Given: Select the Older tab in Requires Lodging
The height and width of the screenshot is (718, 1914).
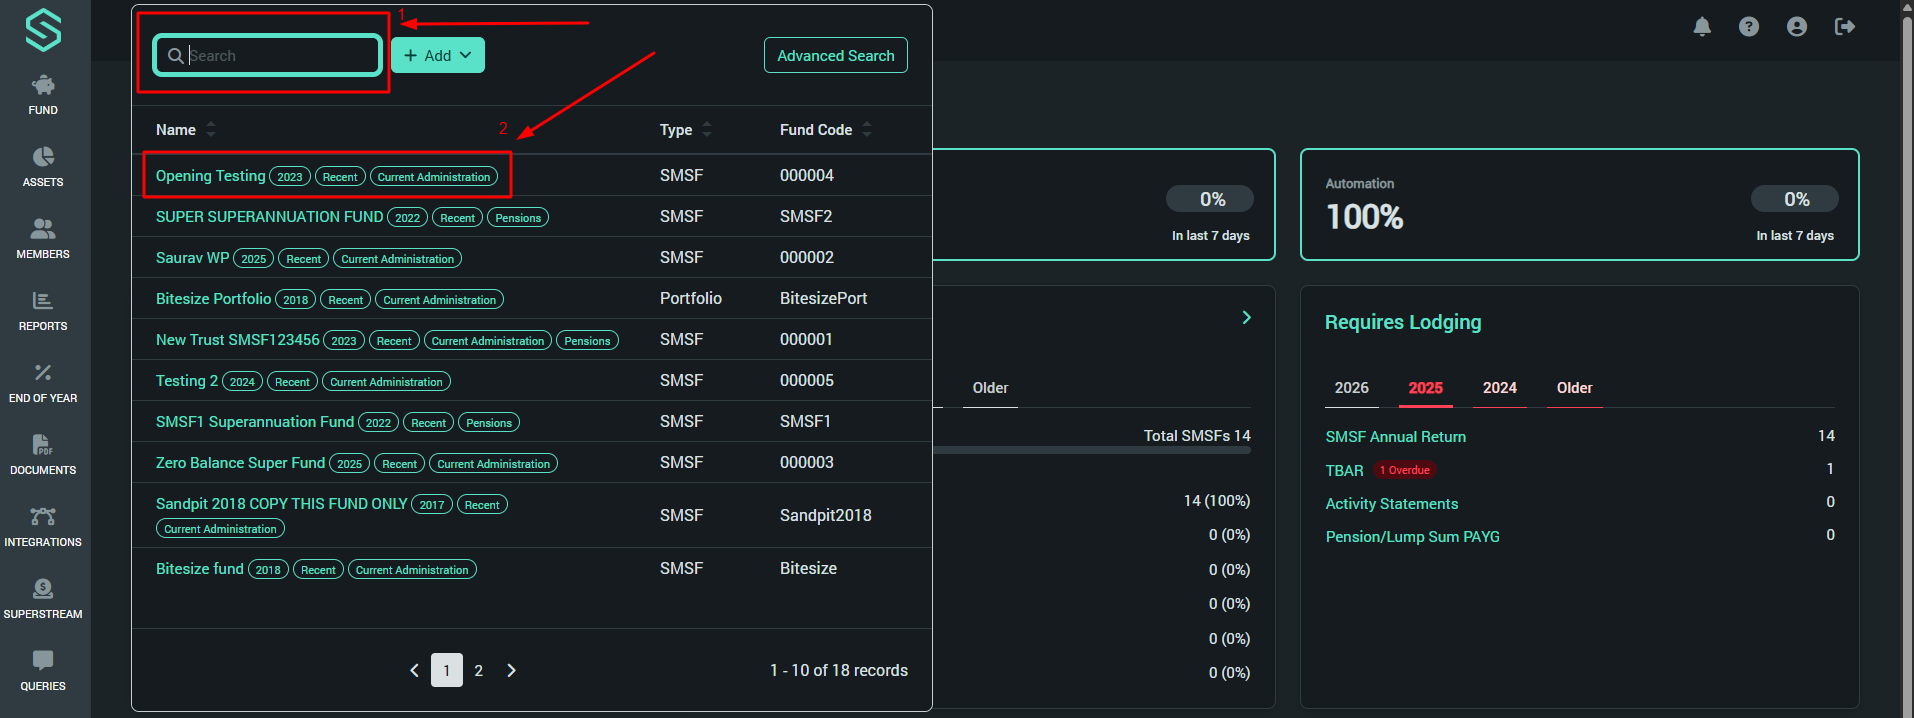Looking at the screenshot, I should point(1574,388).
